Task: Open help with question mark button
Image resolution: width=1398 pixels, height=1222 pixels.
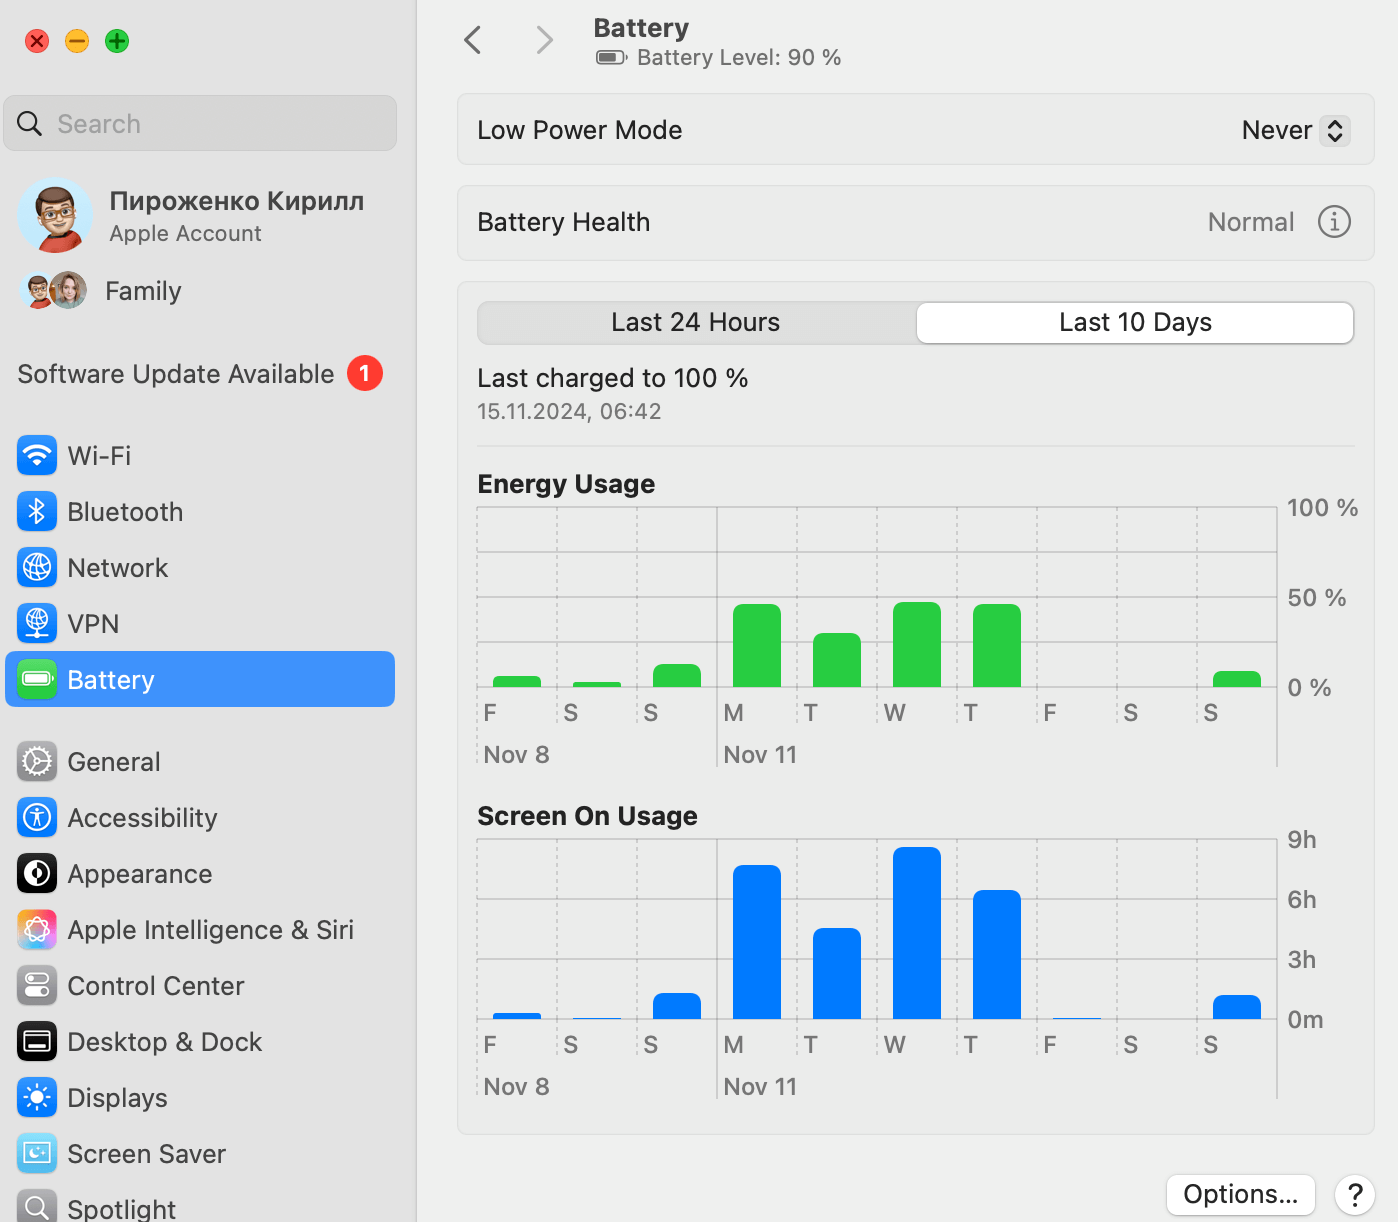Action: point(1355,1194)
